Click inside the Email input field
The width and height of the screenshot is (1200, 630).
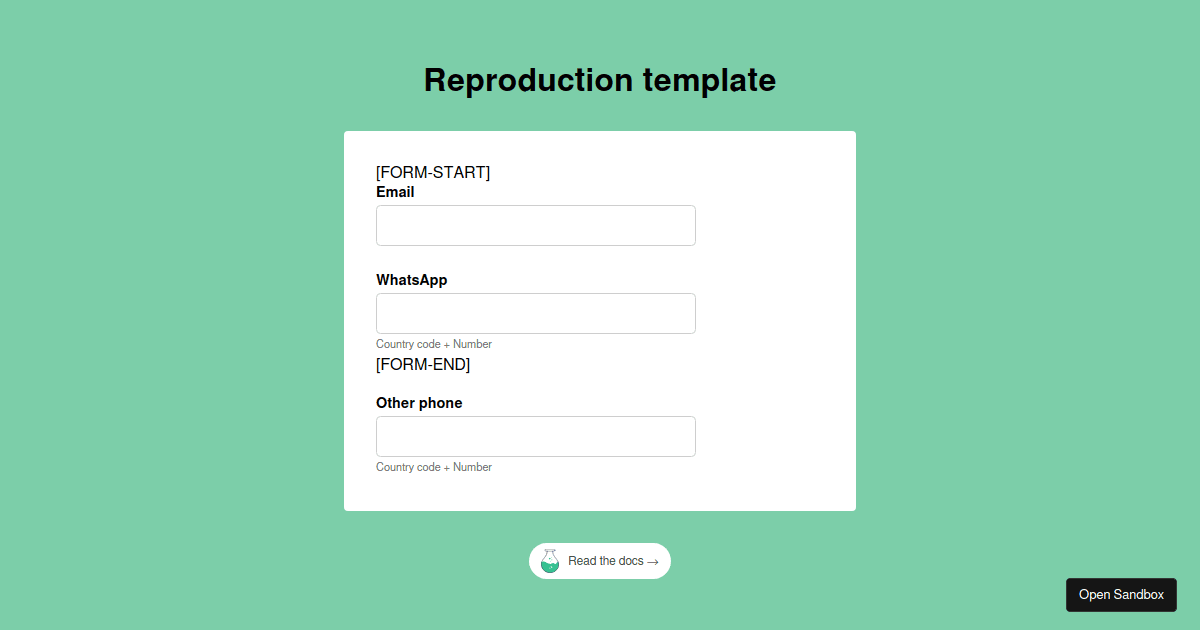pos(535,225)
